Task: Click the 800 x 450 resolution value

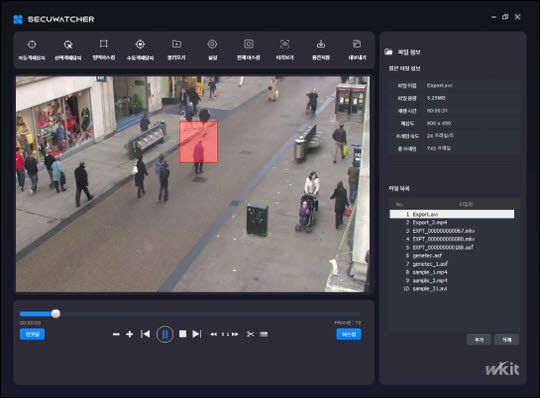Action: pos(439,123)
